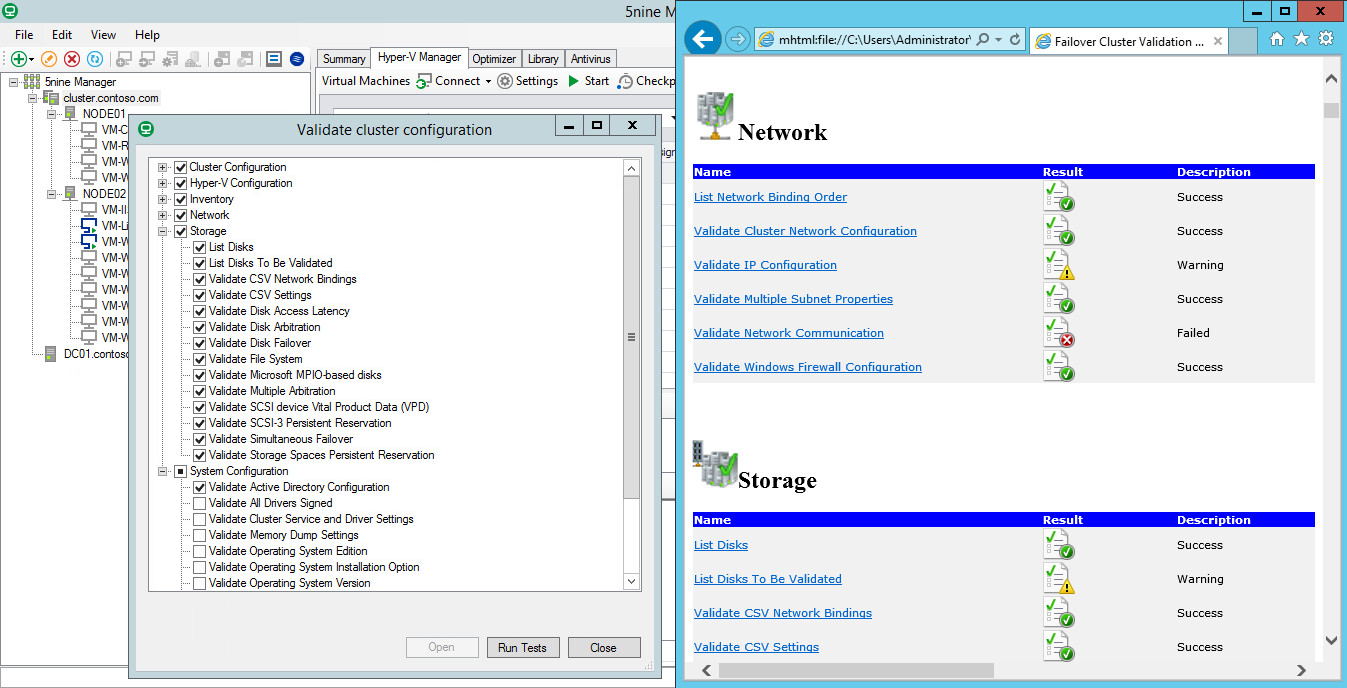This screenshot has width=1347, height=688.
Task: Uncheck the Cluster Configuration checkbox
Action: 181,167
